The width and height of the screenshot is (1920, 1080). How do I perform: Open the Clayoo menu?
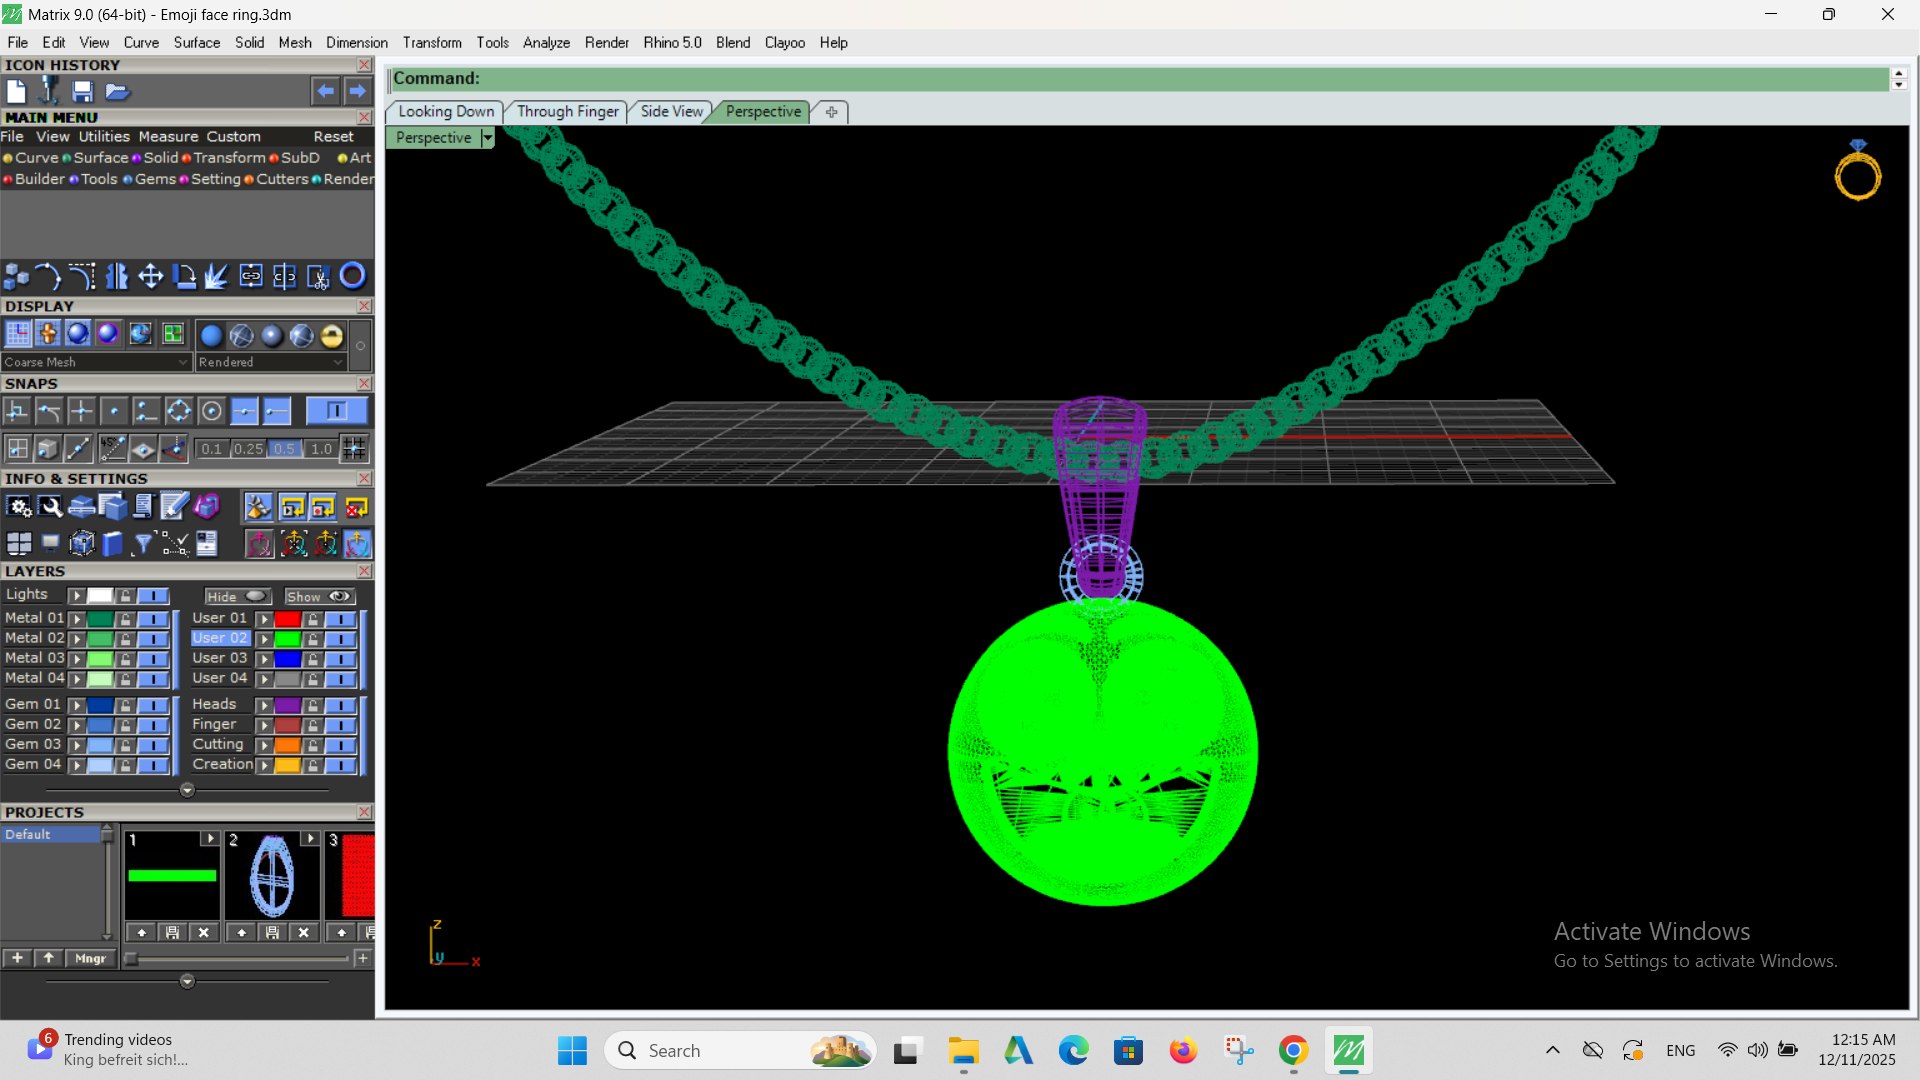785,43
